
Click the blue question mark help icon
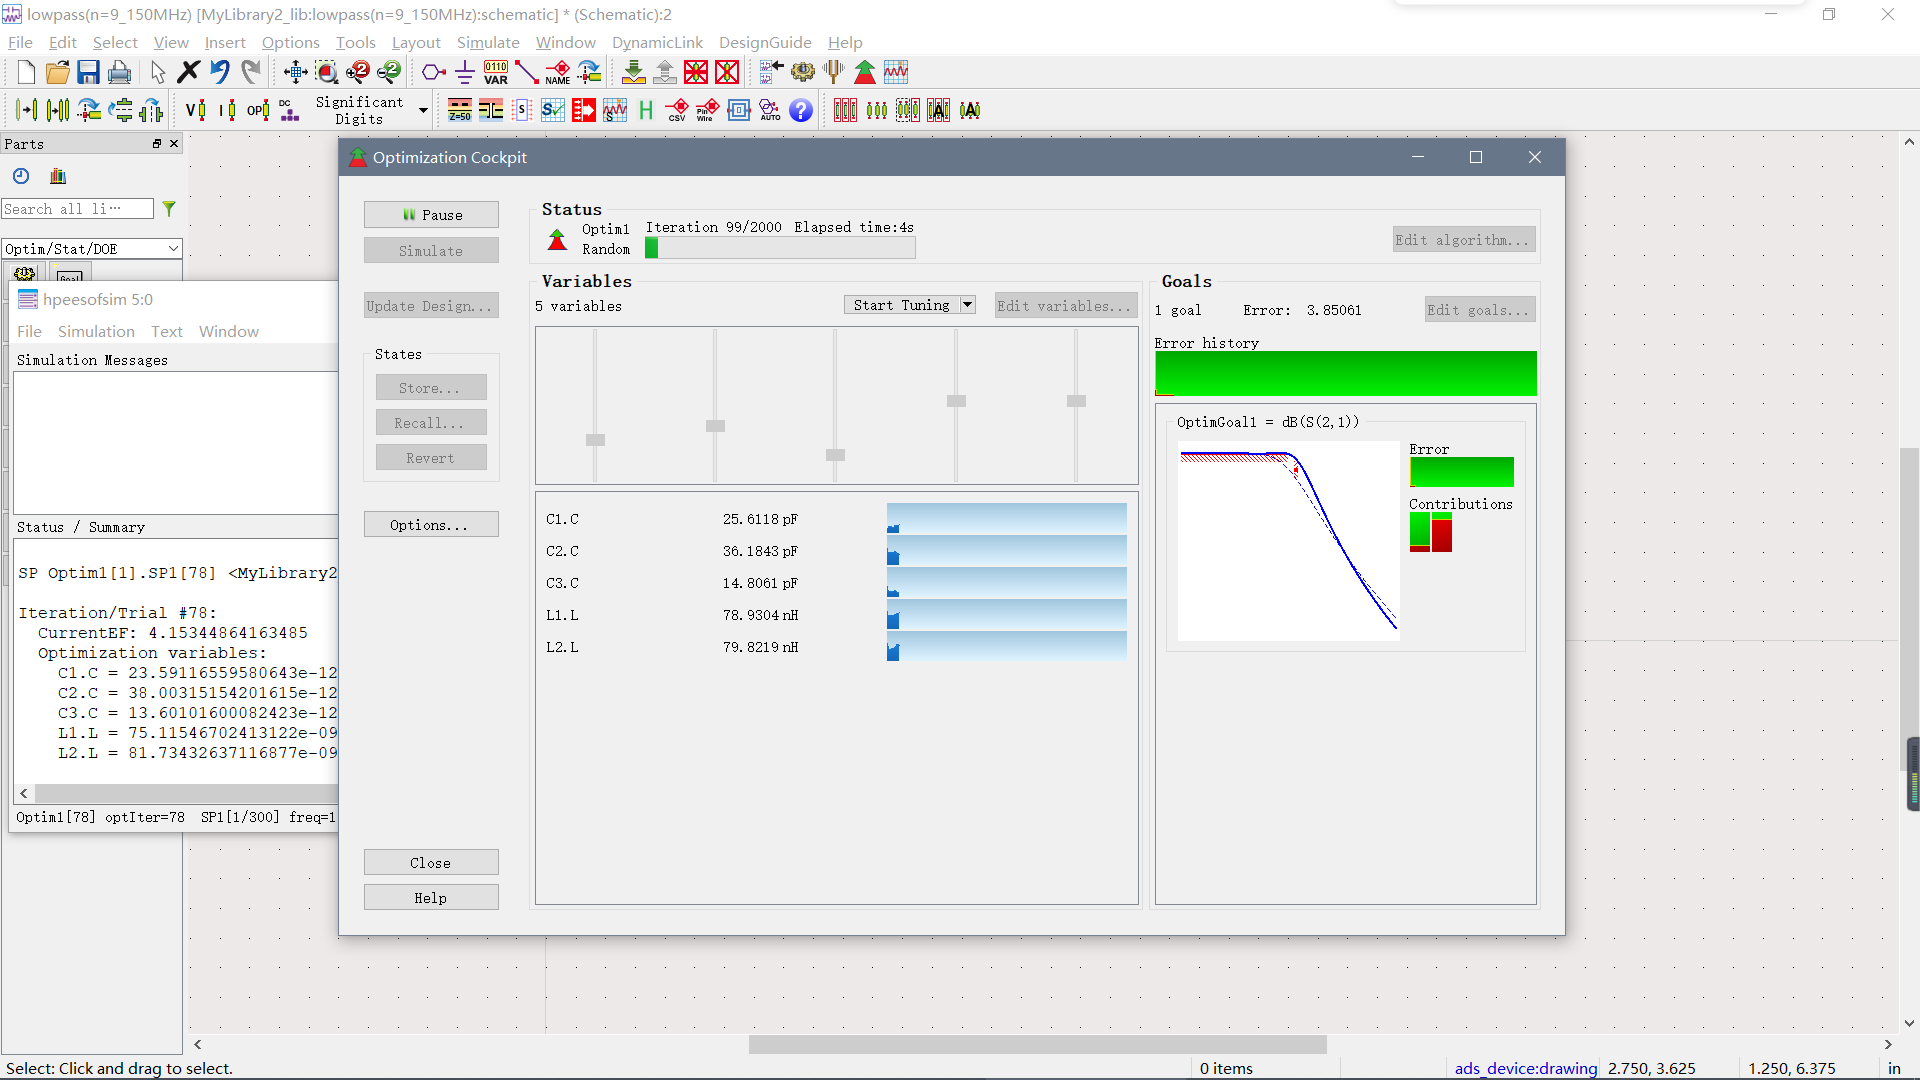tap(801, 110)
